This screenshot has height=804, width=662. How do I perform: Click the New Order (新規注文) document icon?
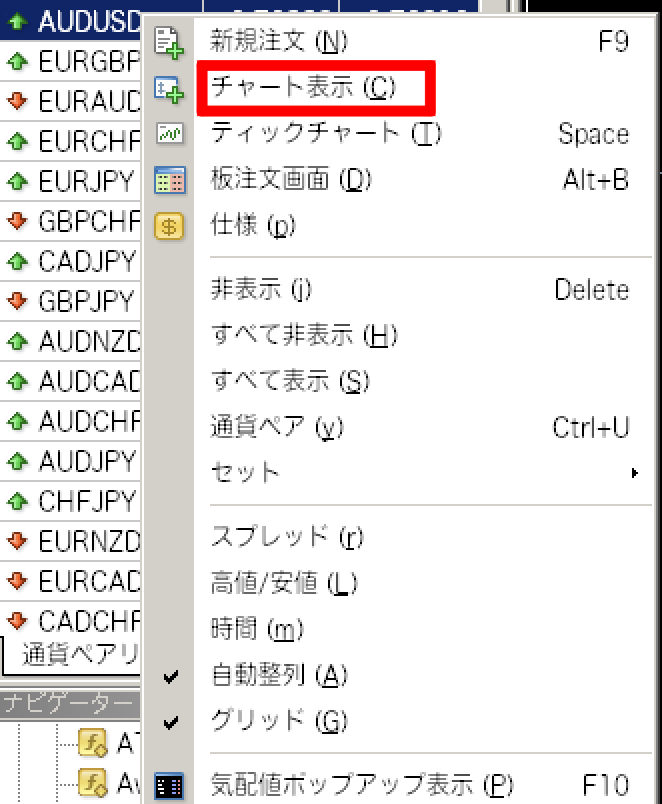(x=169, y=42)
